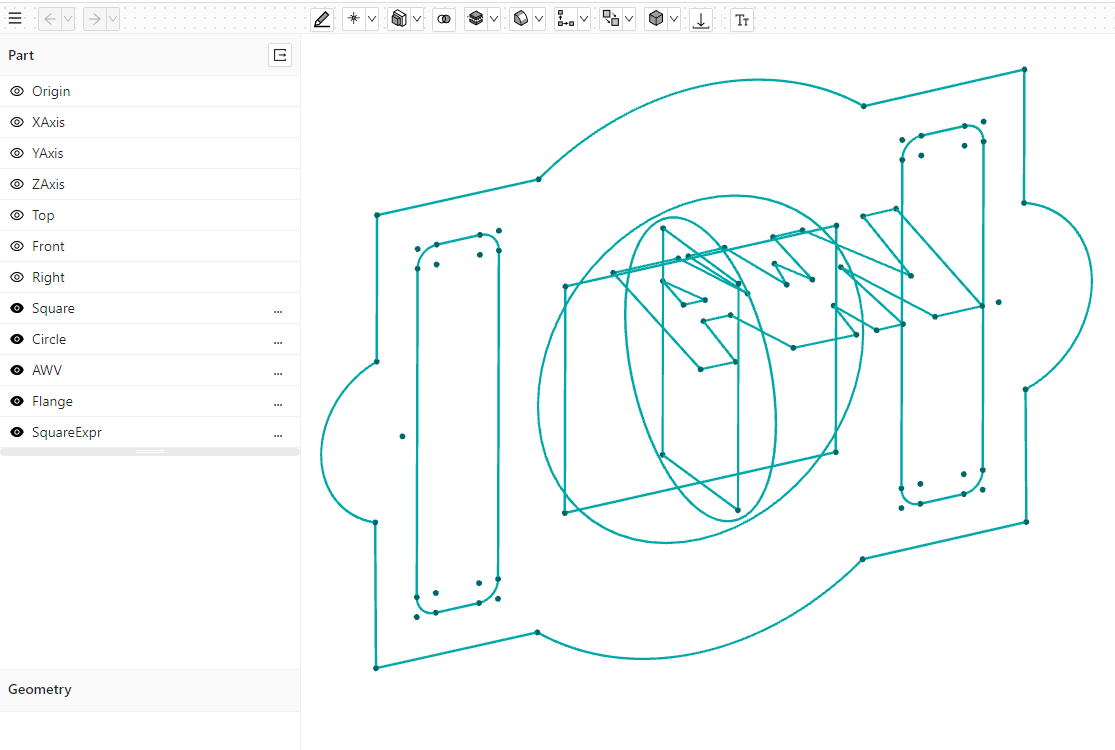Screen dimensions: 1115x750
Task: Select the sketch pencil tool
Action: coord(321,19)
